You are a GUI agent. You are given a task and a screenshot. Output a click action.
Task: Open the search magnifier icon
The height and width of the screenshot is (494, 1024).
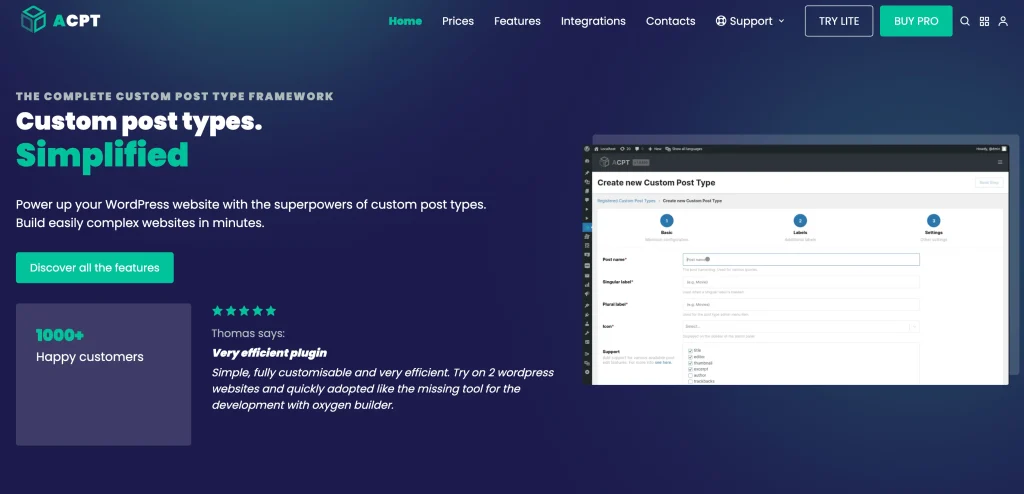point(965,21)
